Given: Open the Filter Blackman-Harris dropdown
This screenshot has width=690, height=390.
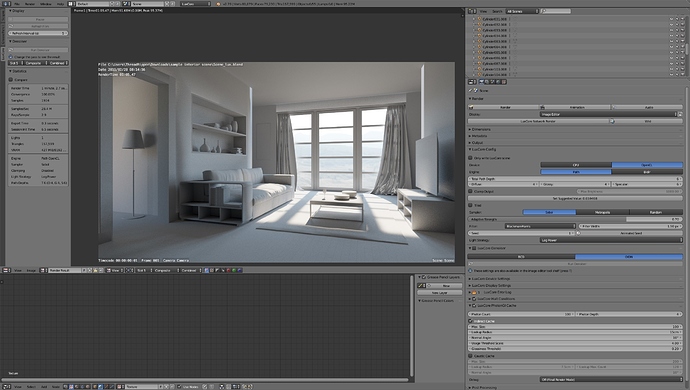Looking at the screenshot, I should [540, 226].
